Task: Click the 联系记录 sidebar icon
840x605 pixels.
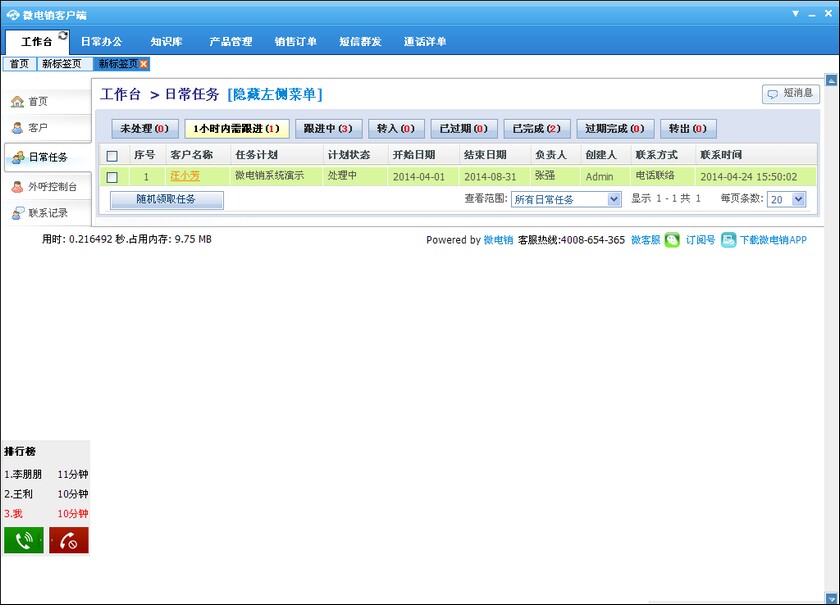Action: coord(18,213)
